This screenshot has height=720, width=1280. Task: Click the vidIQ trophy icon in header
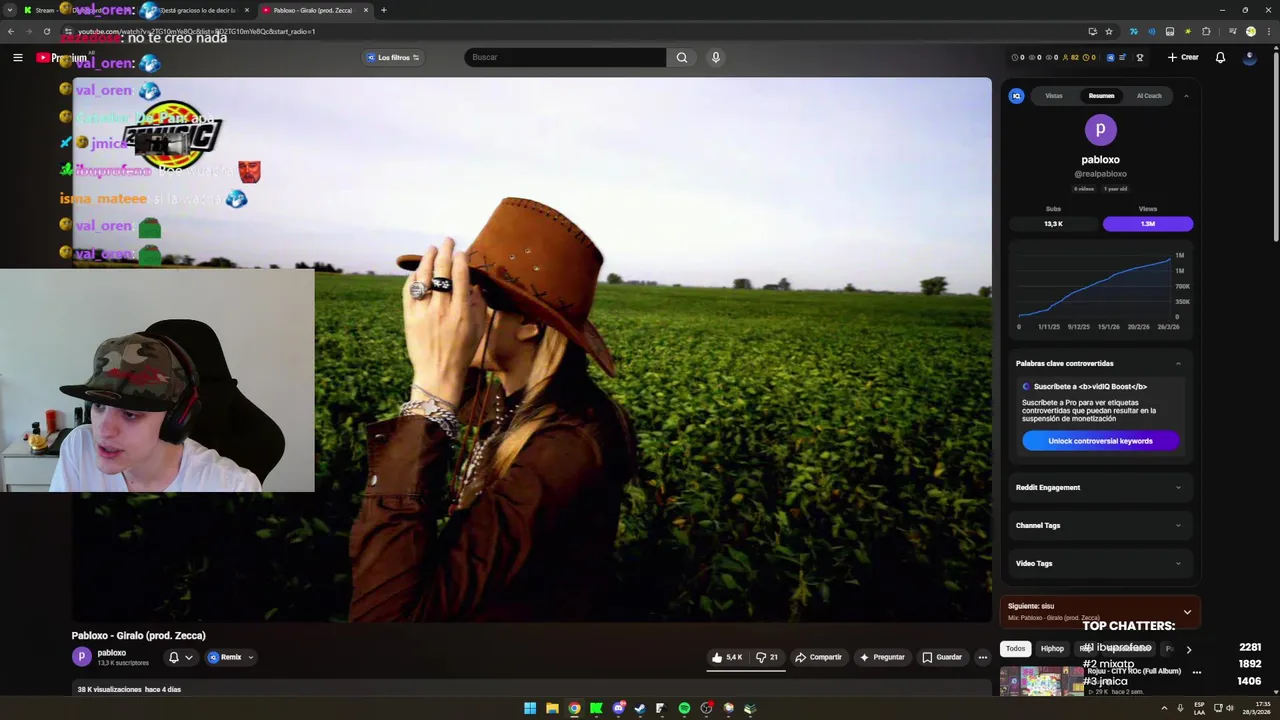tap(1140, 57)
